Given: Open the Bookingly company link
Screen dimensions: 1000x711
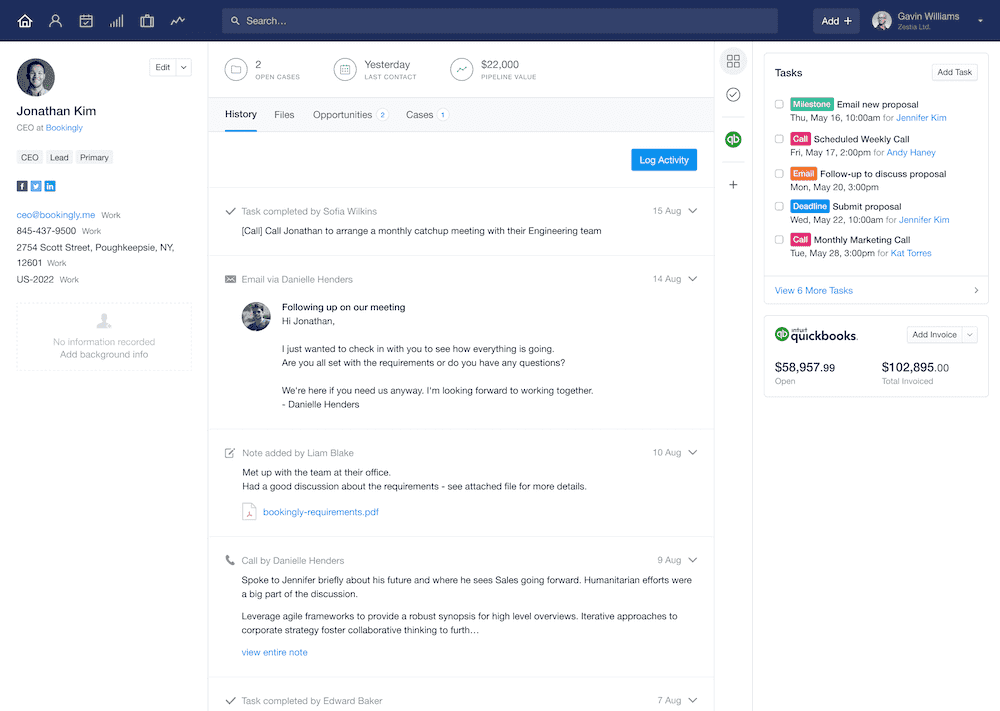Looking at the screenshot, I should point(64,128).
